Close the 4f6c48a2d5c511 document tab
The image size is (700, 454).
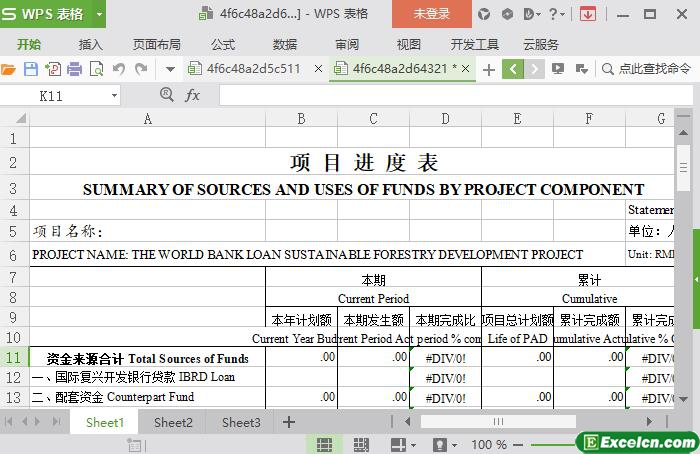[318, 69]
